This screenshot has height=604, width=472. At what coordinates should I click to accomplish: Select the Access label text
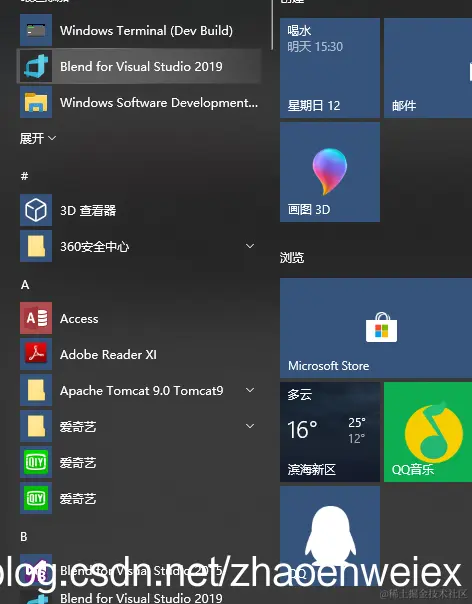point(79,319)
